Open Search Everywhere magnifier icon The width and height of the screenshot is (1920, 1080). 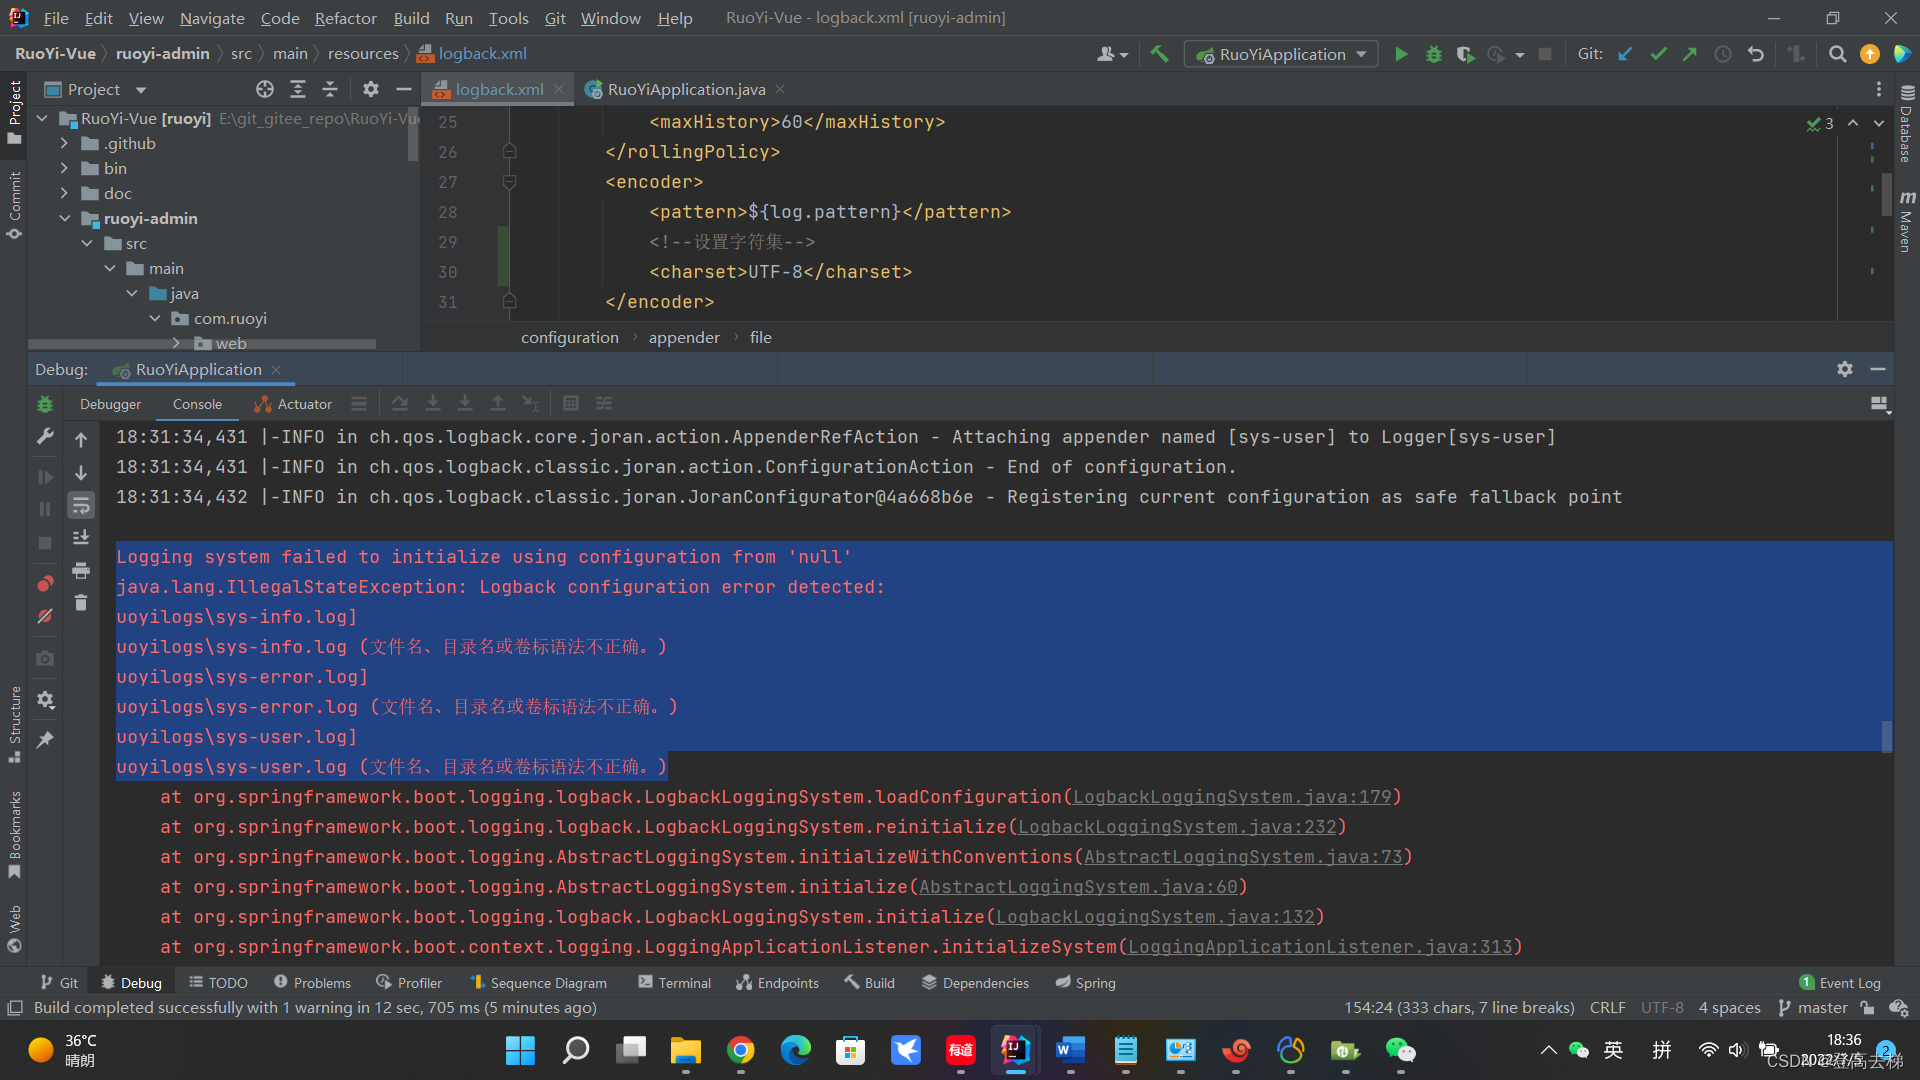click(1837, 54)
